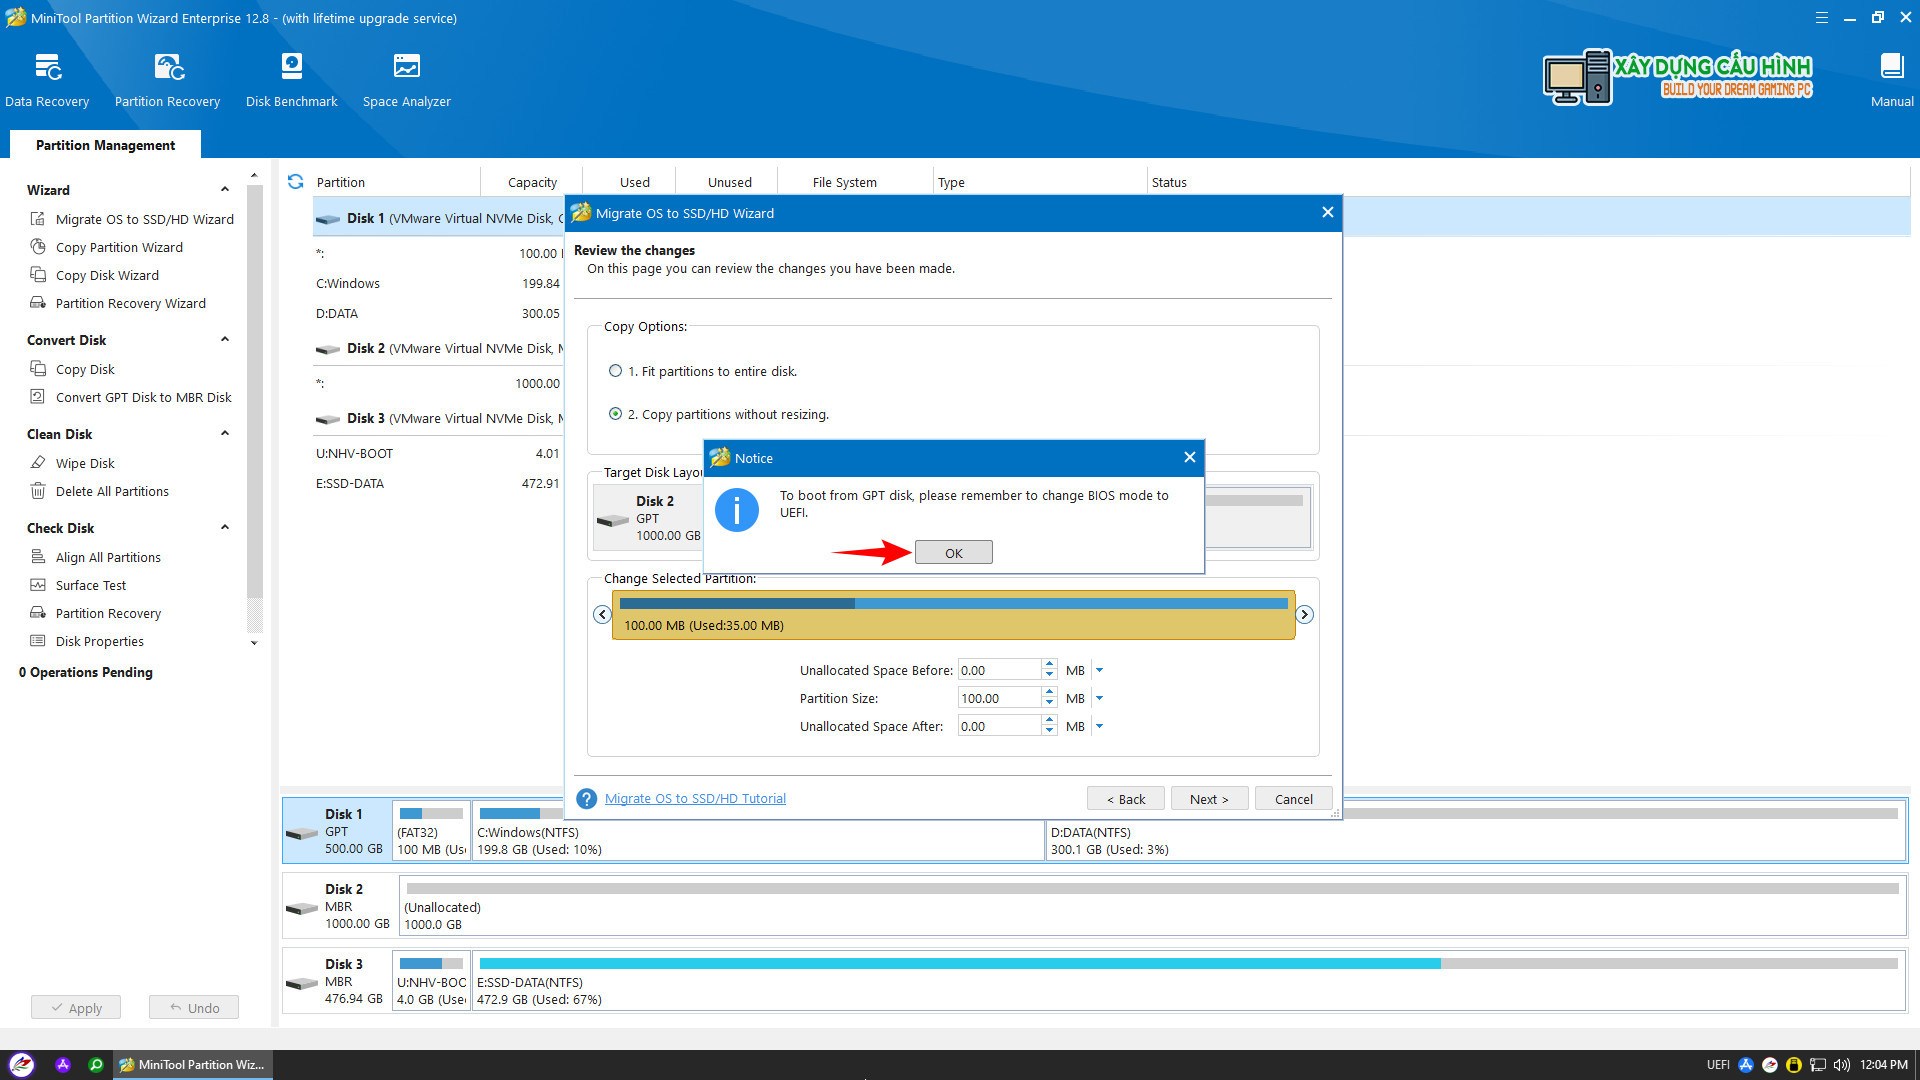Click the Partition Size input field

coord(999,699)
